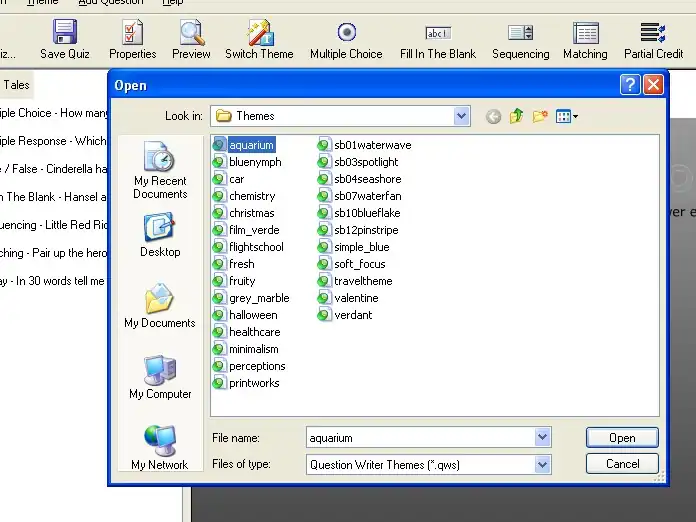Add a Sequencing question

click(x=520, y=39)
